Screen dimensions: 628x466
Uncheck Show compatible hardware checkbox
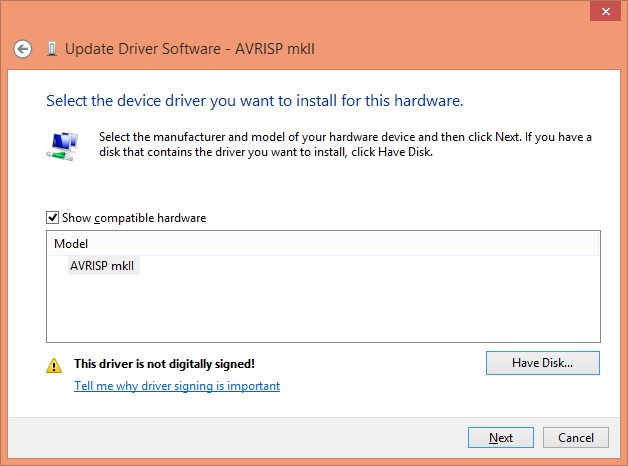52,218
